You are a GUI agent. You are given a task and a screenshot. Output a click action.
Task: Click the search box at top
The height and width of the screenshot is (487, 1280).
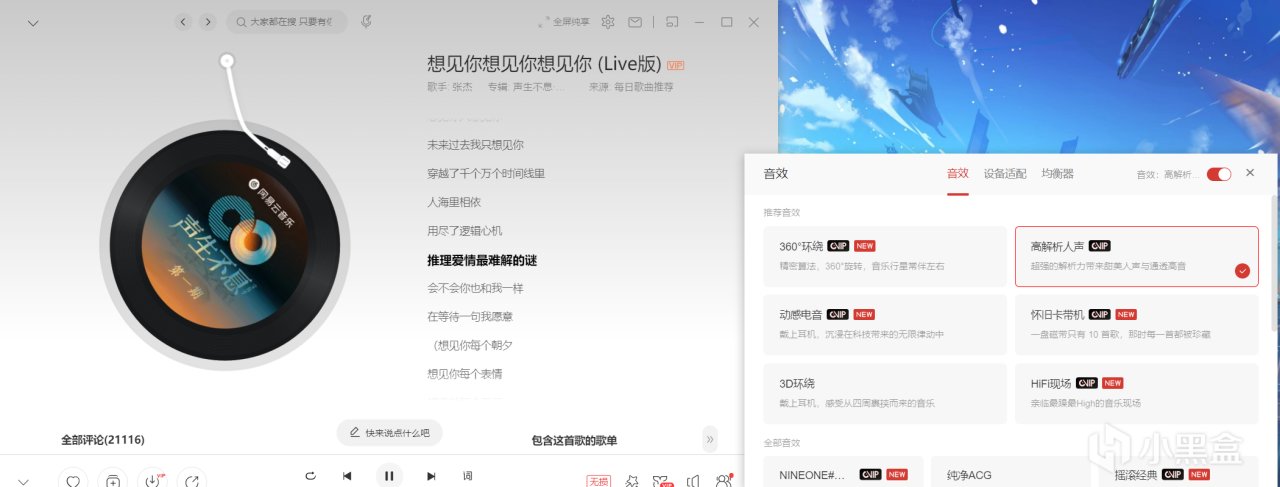pyautogui.click(x=287, y=22)
